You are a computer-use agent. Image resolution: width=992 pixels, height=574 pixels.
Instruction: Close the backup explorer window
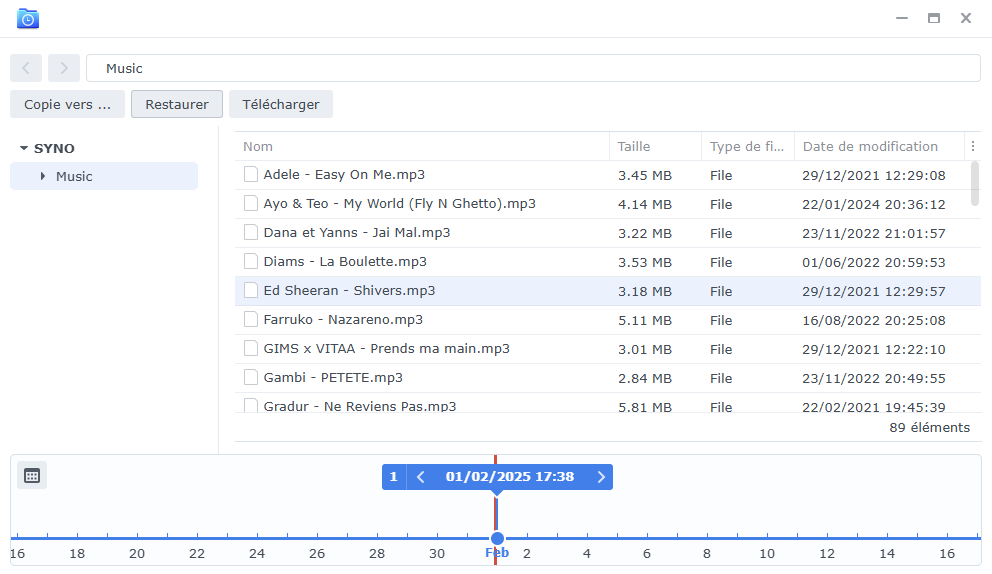pyautogui.click(x=965, y=18)
